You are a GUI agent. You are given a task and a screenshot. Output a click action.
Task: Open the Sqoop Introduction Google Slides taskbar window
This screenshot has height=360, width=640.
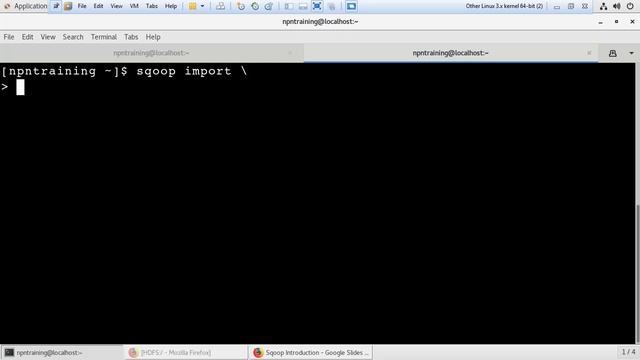click(311, 353)
